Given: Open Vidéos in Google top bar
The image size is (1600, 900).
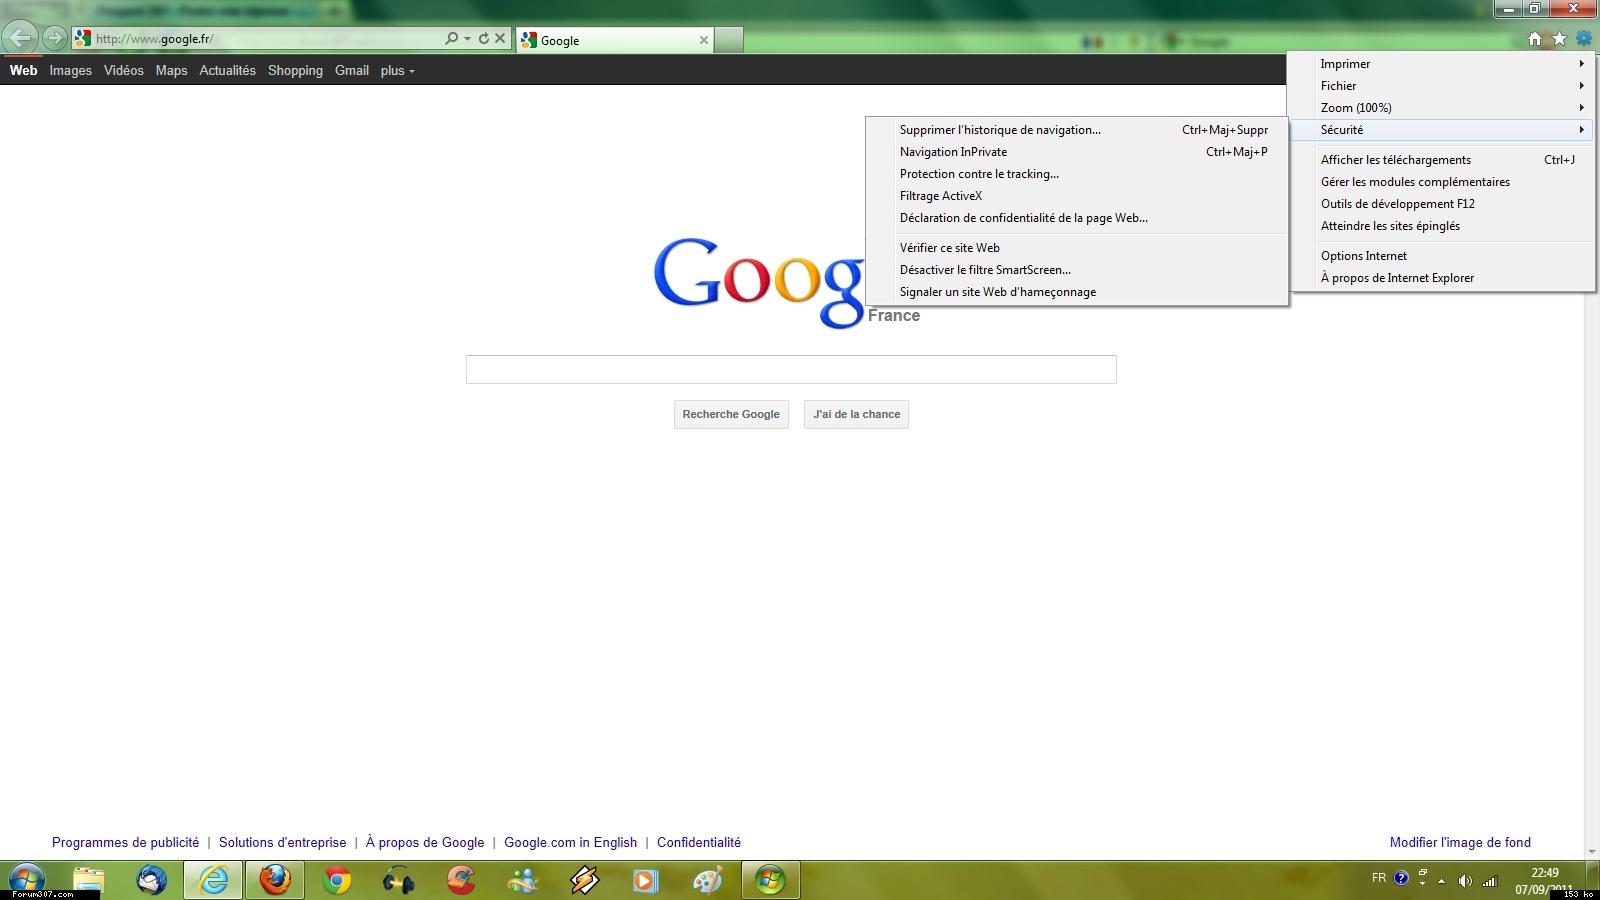Looking at the screenshot, I should coord(123,70).
